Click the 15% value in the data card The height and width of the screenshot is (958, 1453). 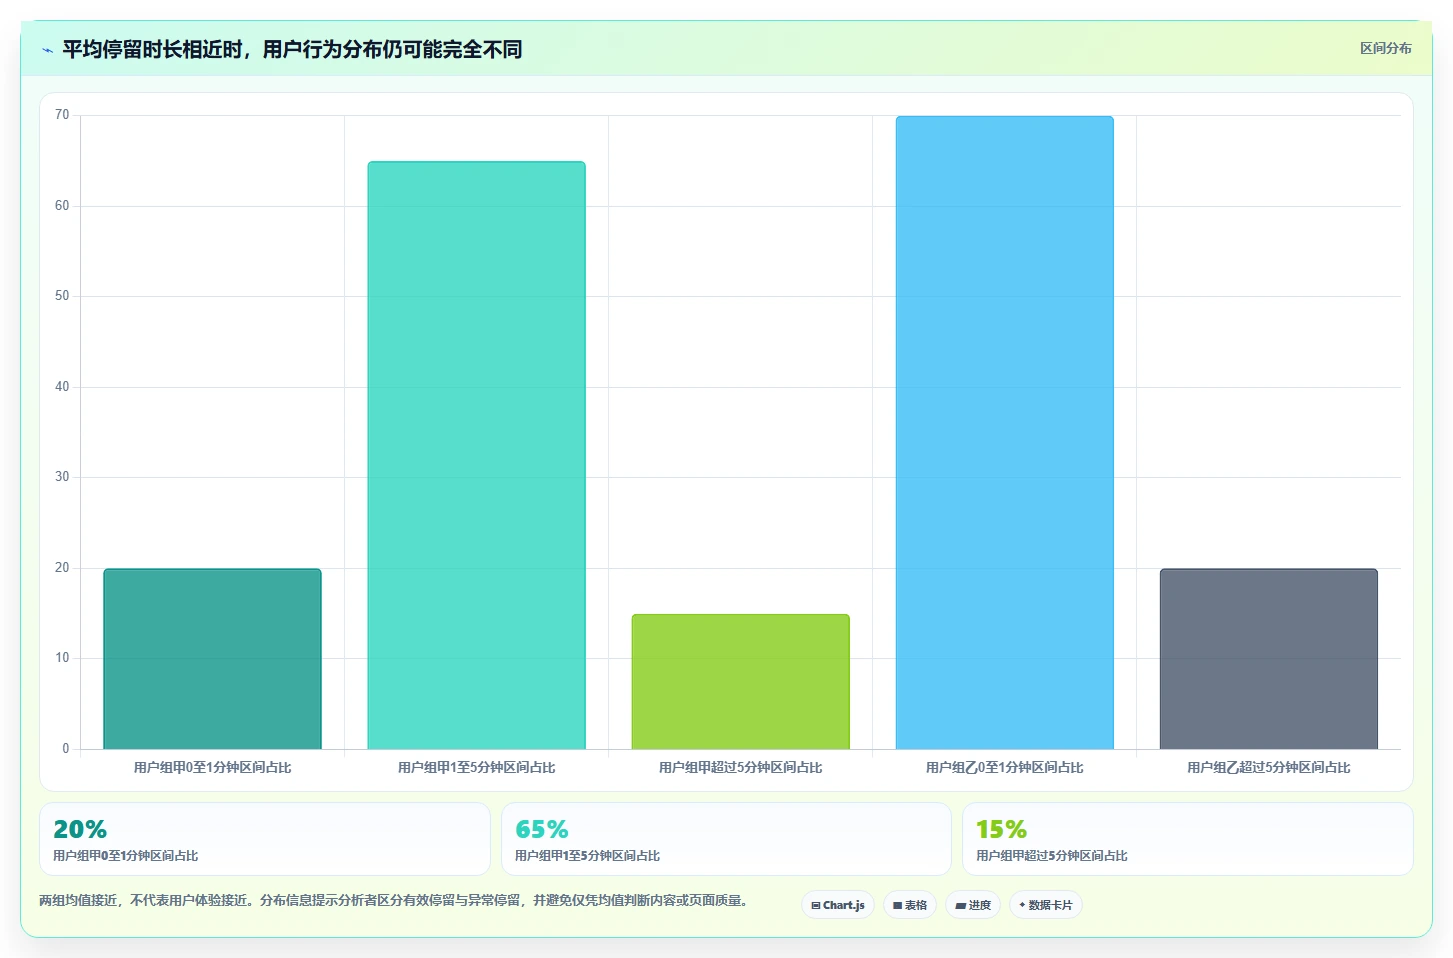click(1001, 829)
